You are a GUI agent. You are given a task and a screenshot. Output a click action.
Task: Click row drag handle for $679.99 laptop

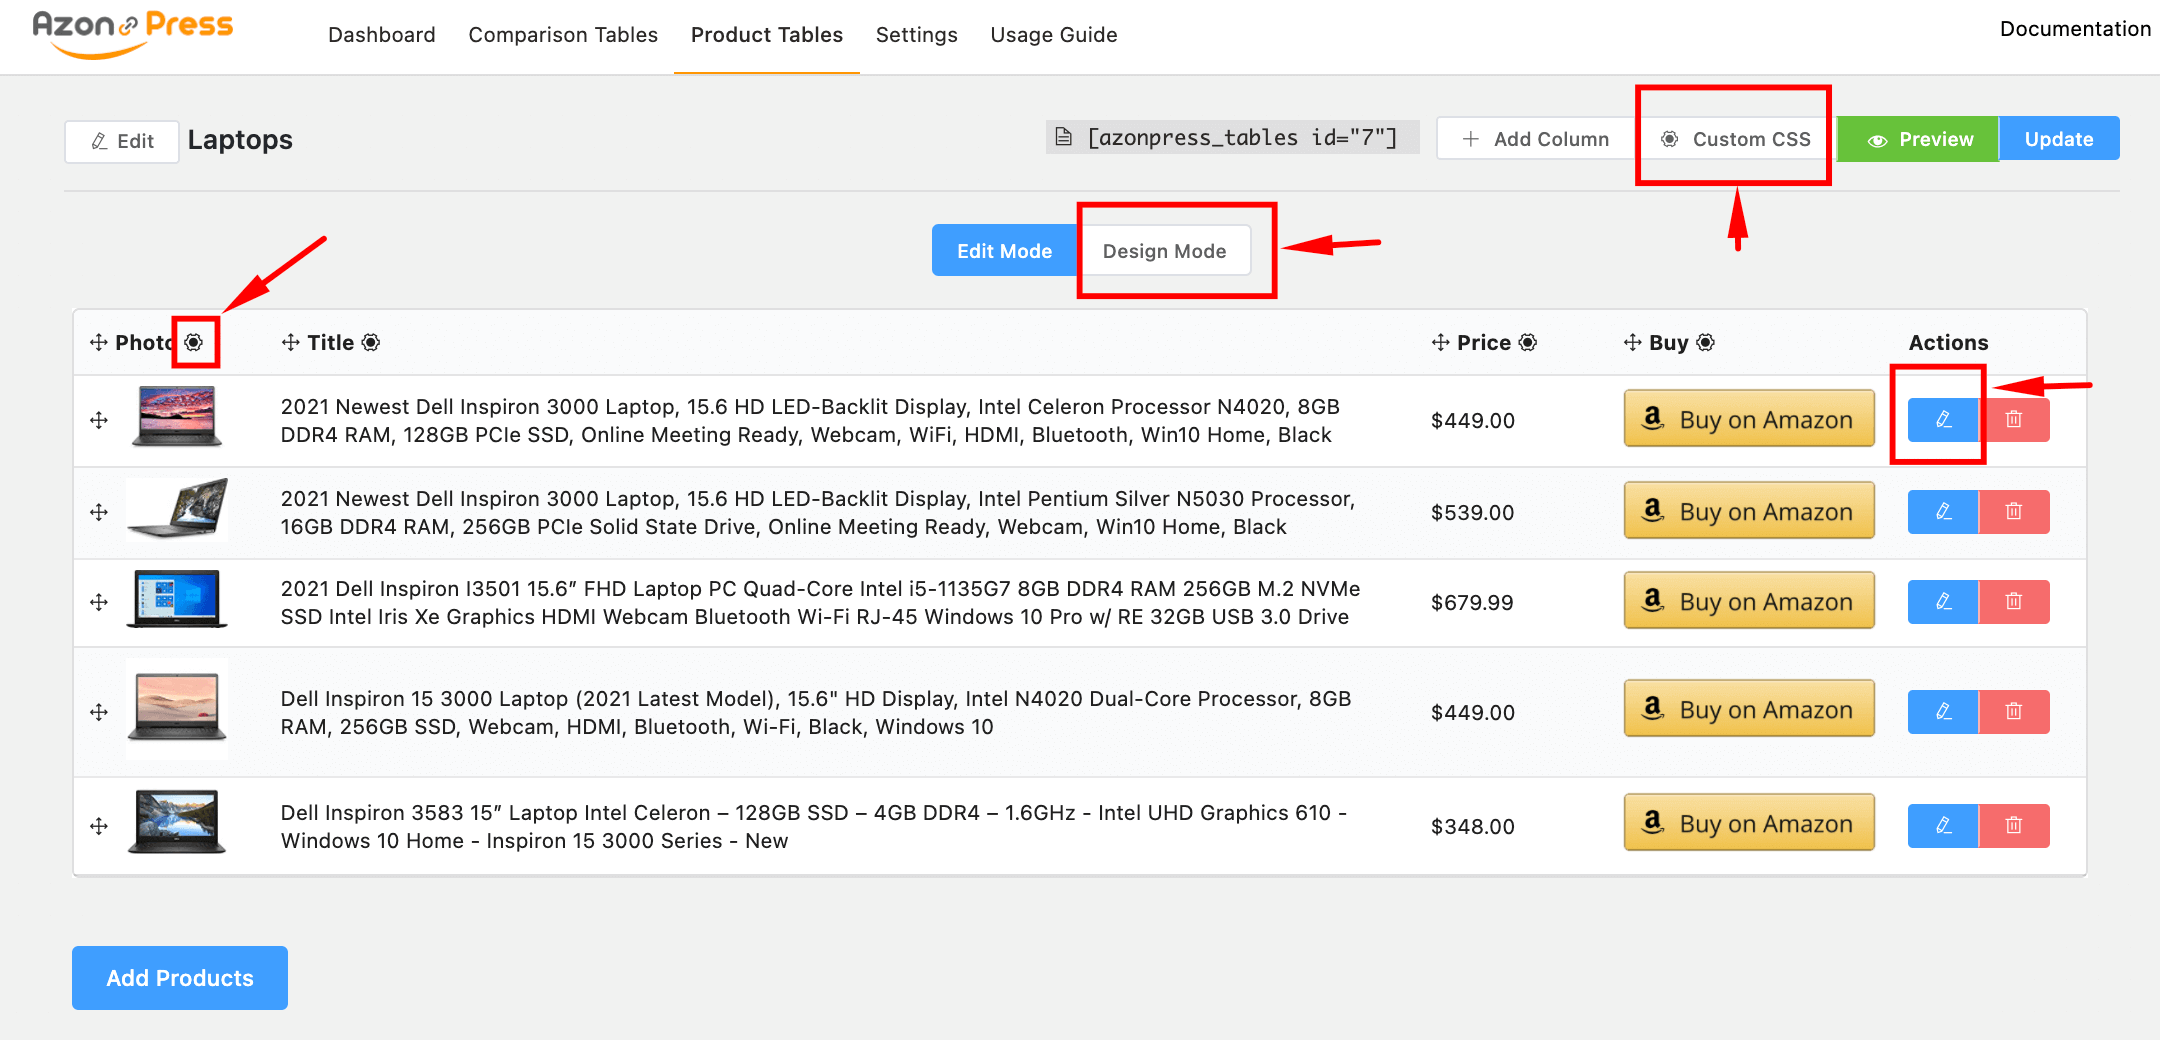click(98, 602)
